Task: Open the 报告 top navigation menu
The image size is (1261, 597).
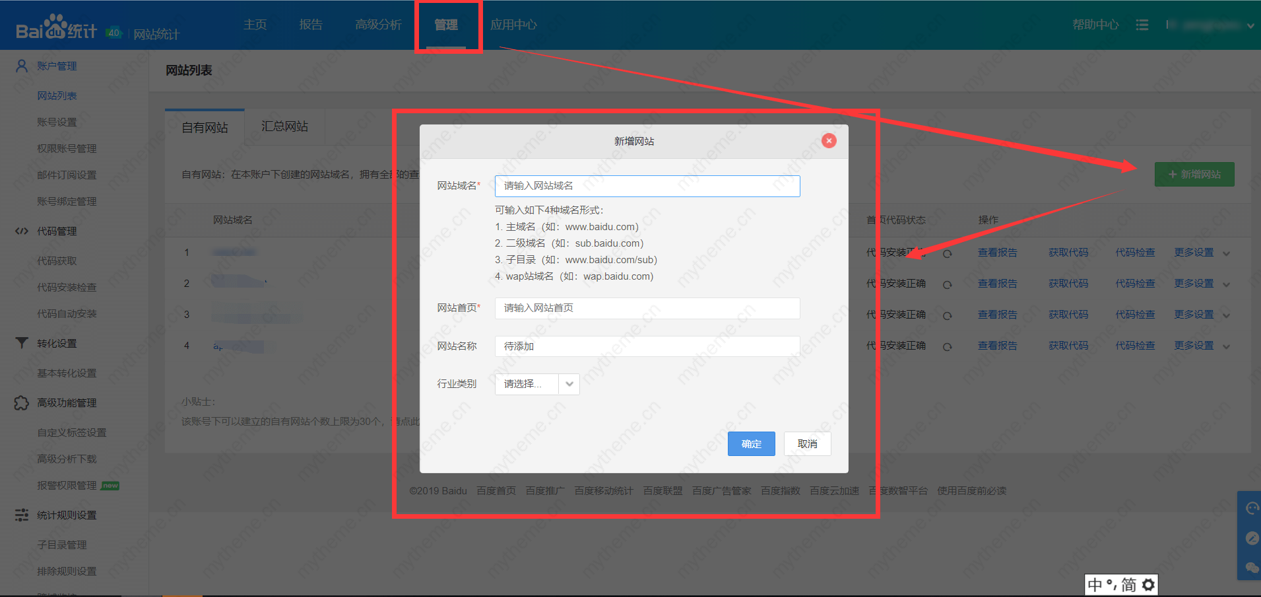Action: click(x=311, y=25)
